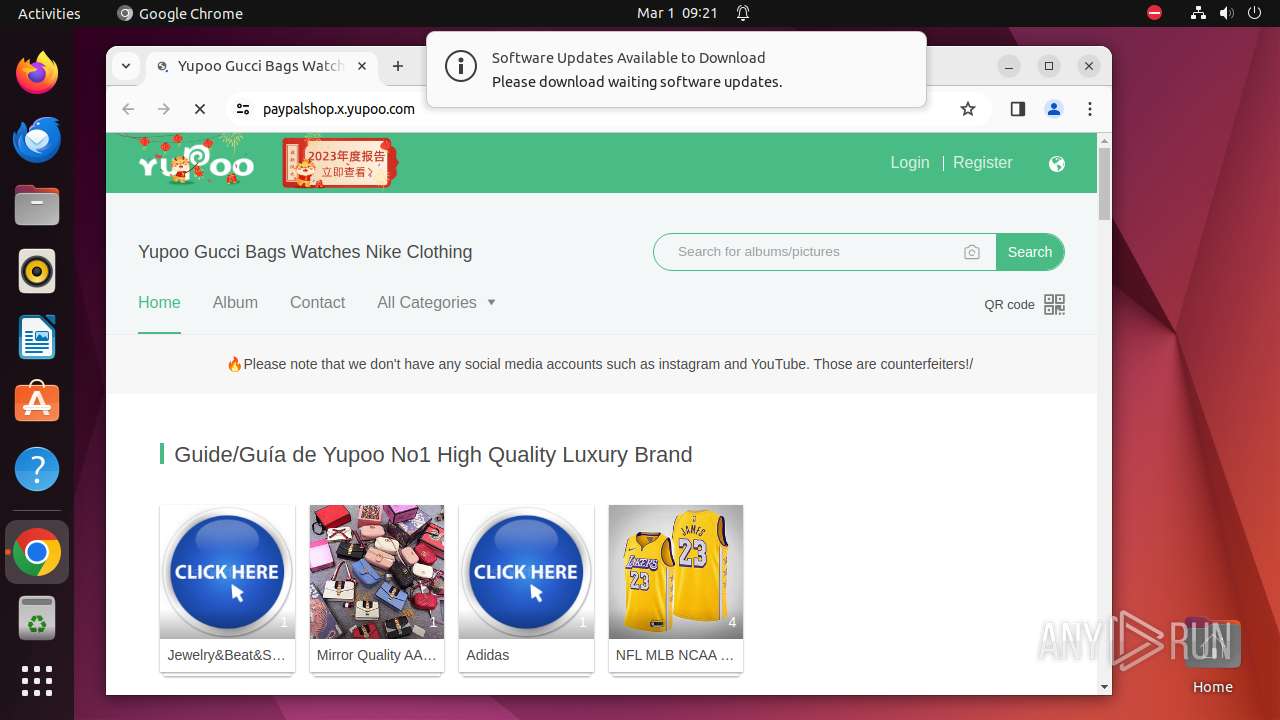Open the Login link
Image resolution: width=1280 pixels, height=720 pixels.
pyautogui.click(x=910, y=163)
